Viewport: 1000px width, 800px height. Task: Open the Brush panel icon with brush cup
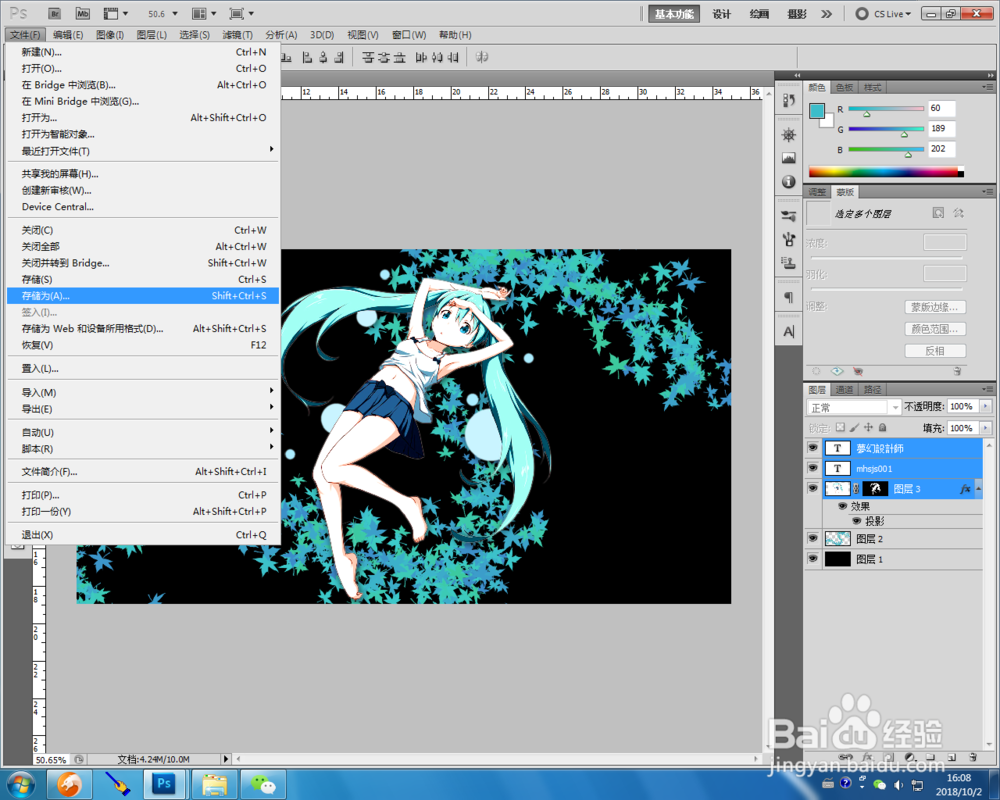click(x=789, y=239)
